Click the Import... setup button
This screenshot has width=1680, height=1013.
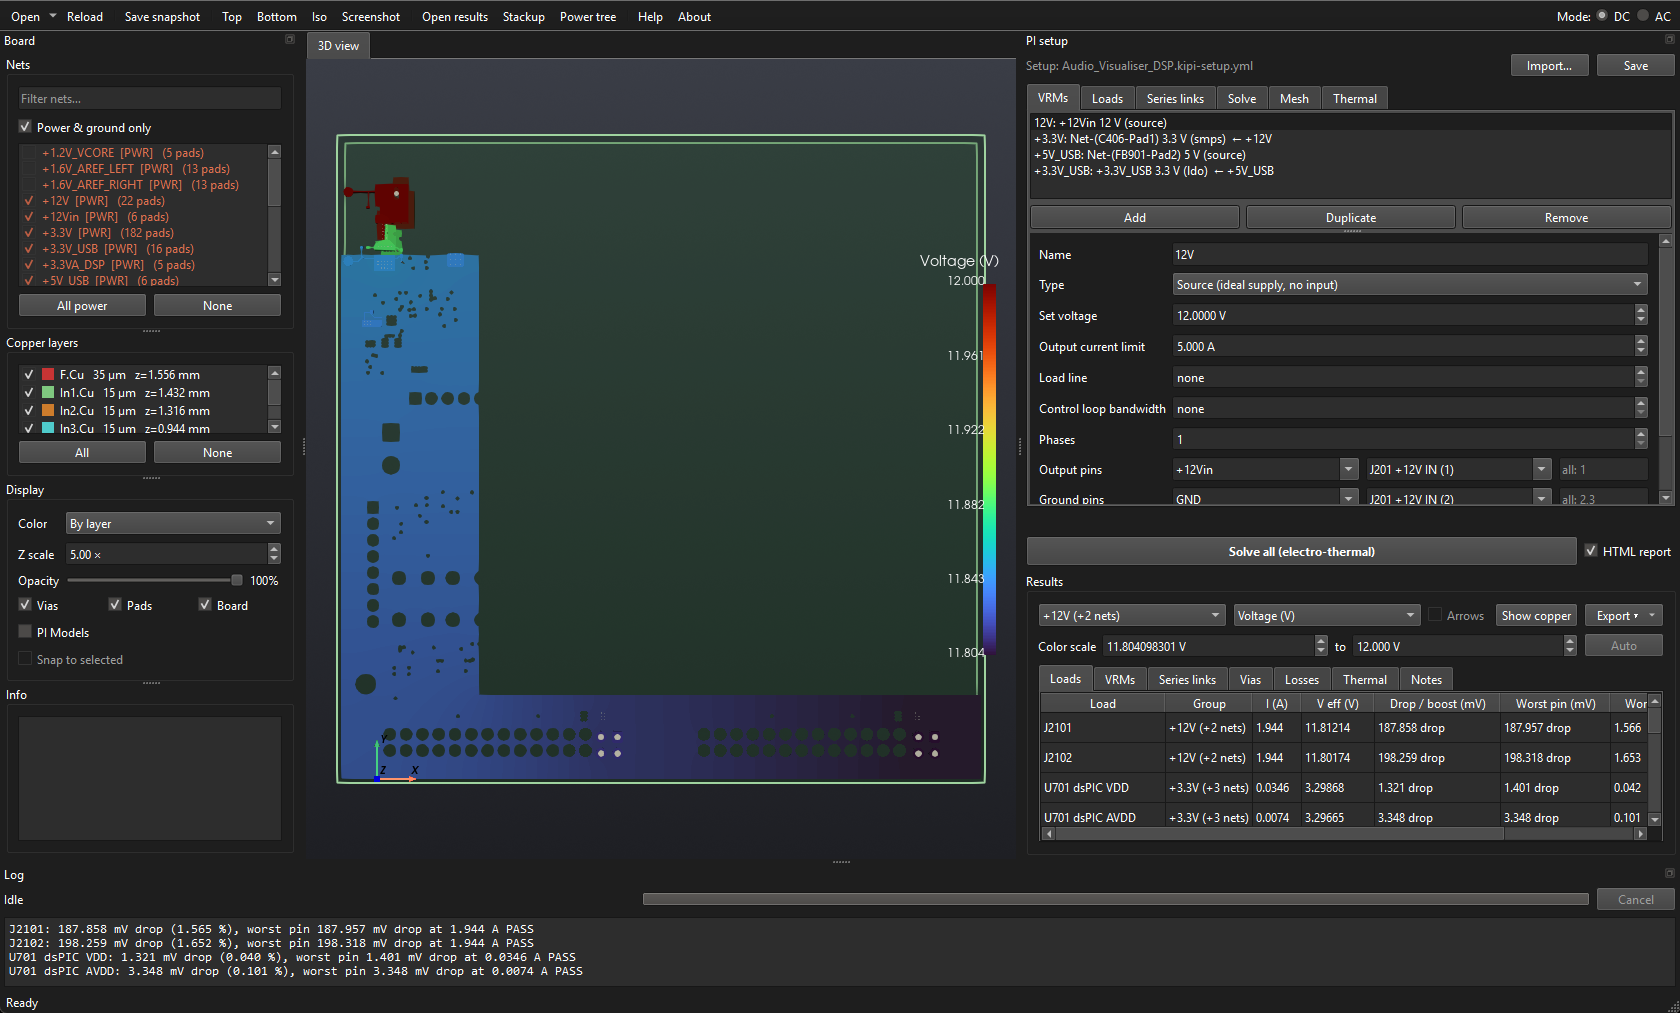coord(1549,66)
